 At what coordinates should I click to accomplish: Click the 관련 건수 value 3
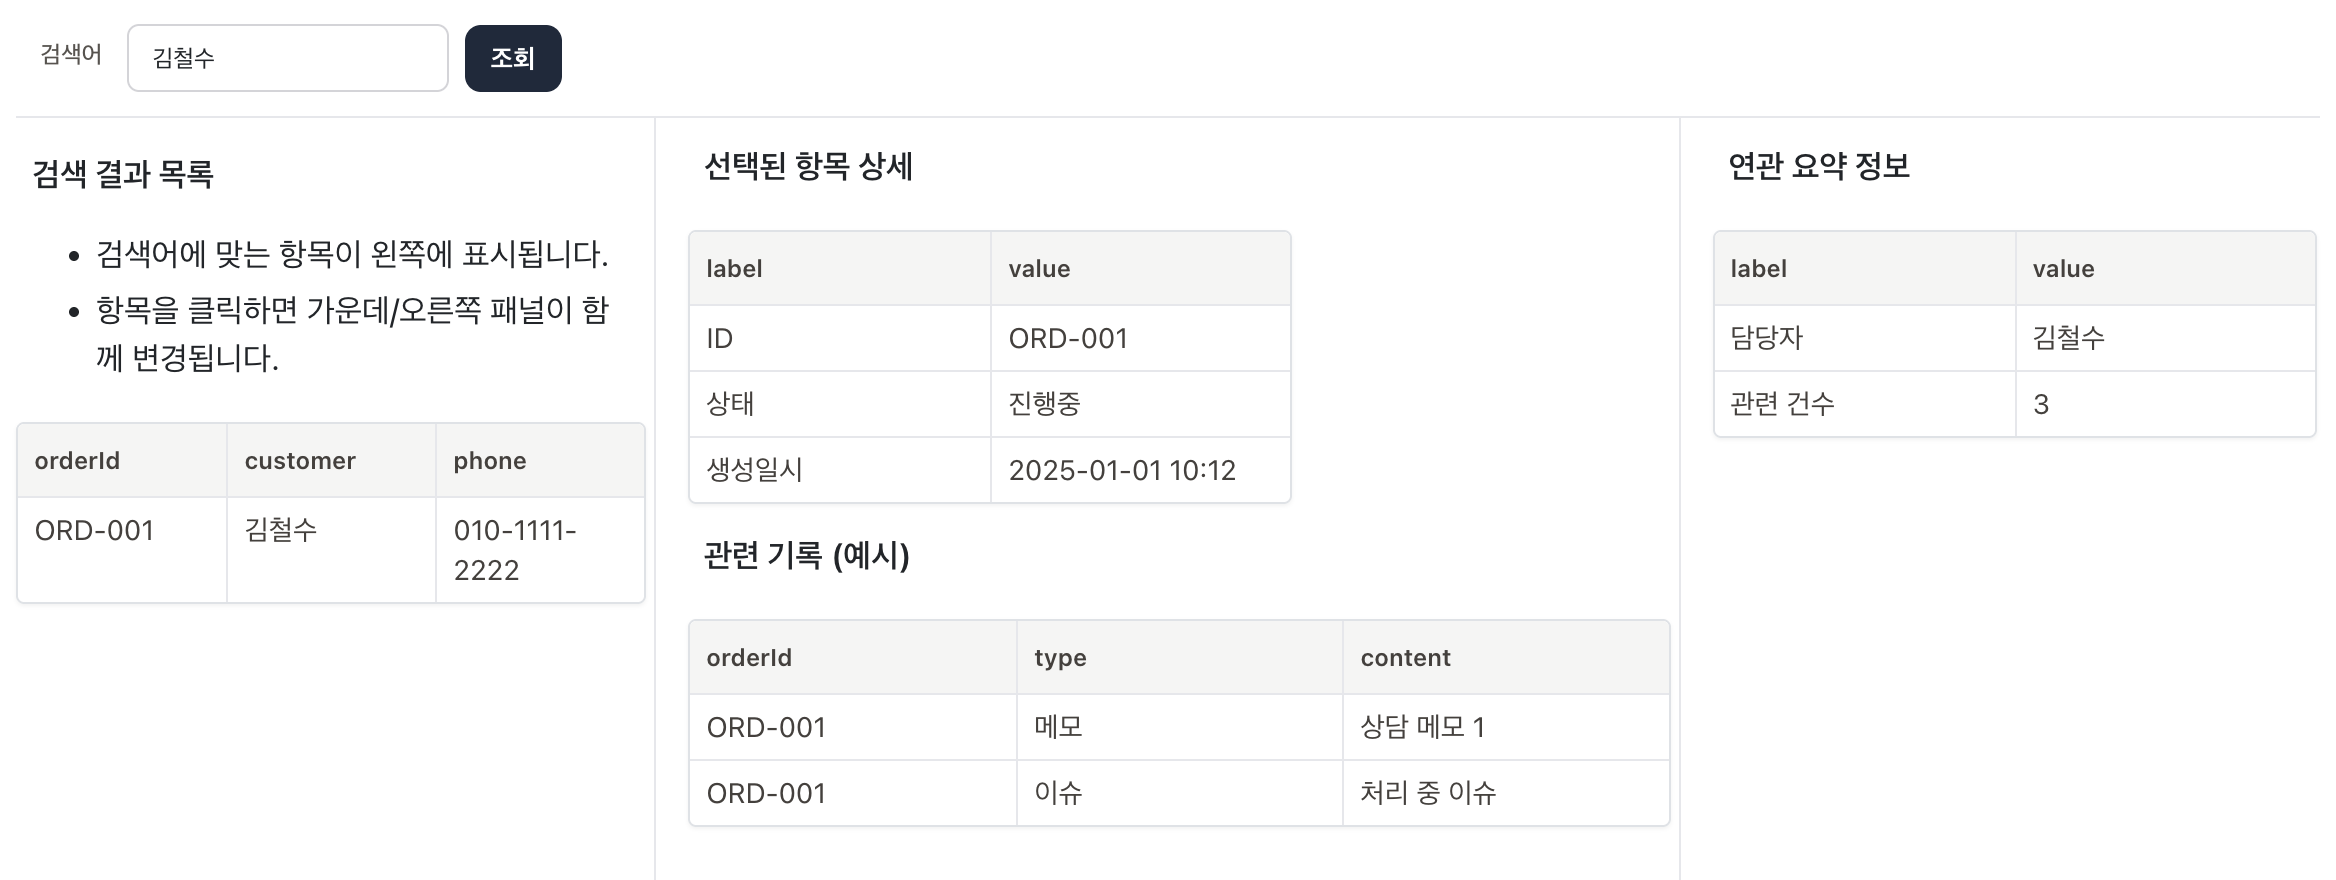[2041, 403]
